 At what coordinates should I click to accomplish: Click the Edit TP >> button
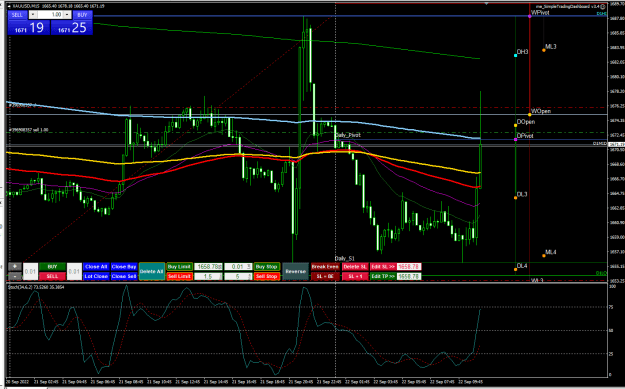coord(383,276)
